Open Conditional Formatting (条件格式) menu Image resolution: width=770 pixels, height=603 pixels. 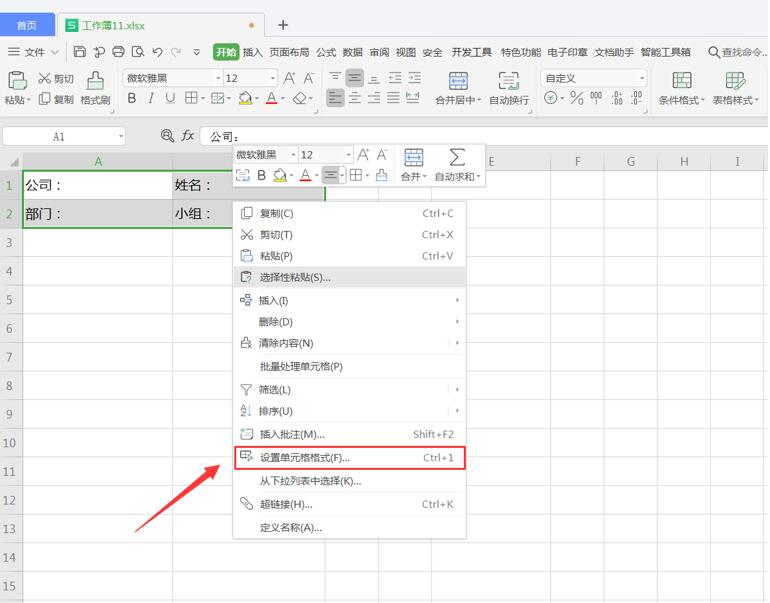(x=682, y=88)
